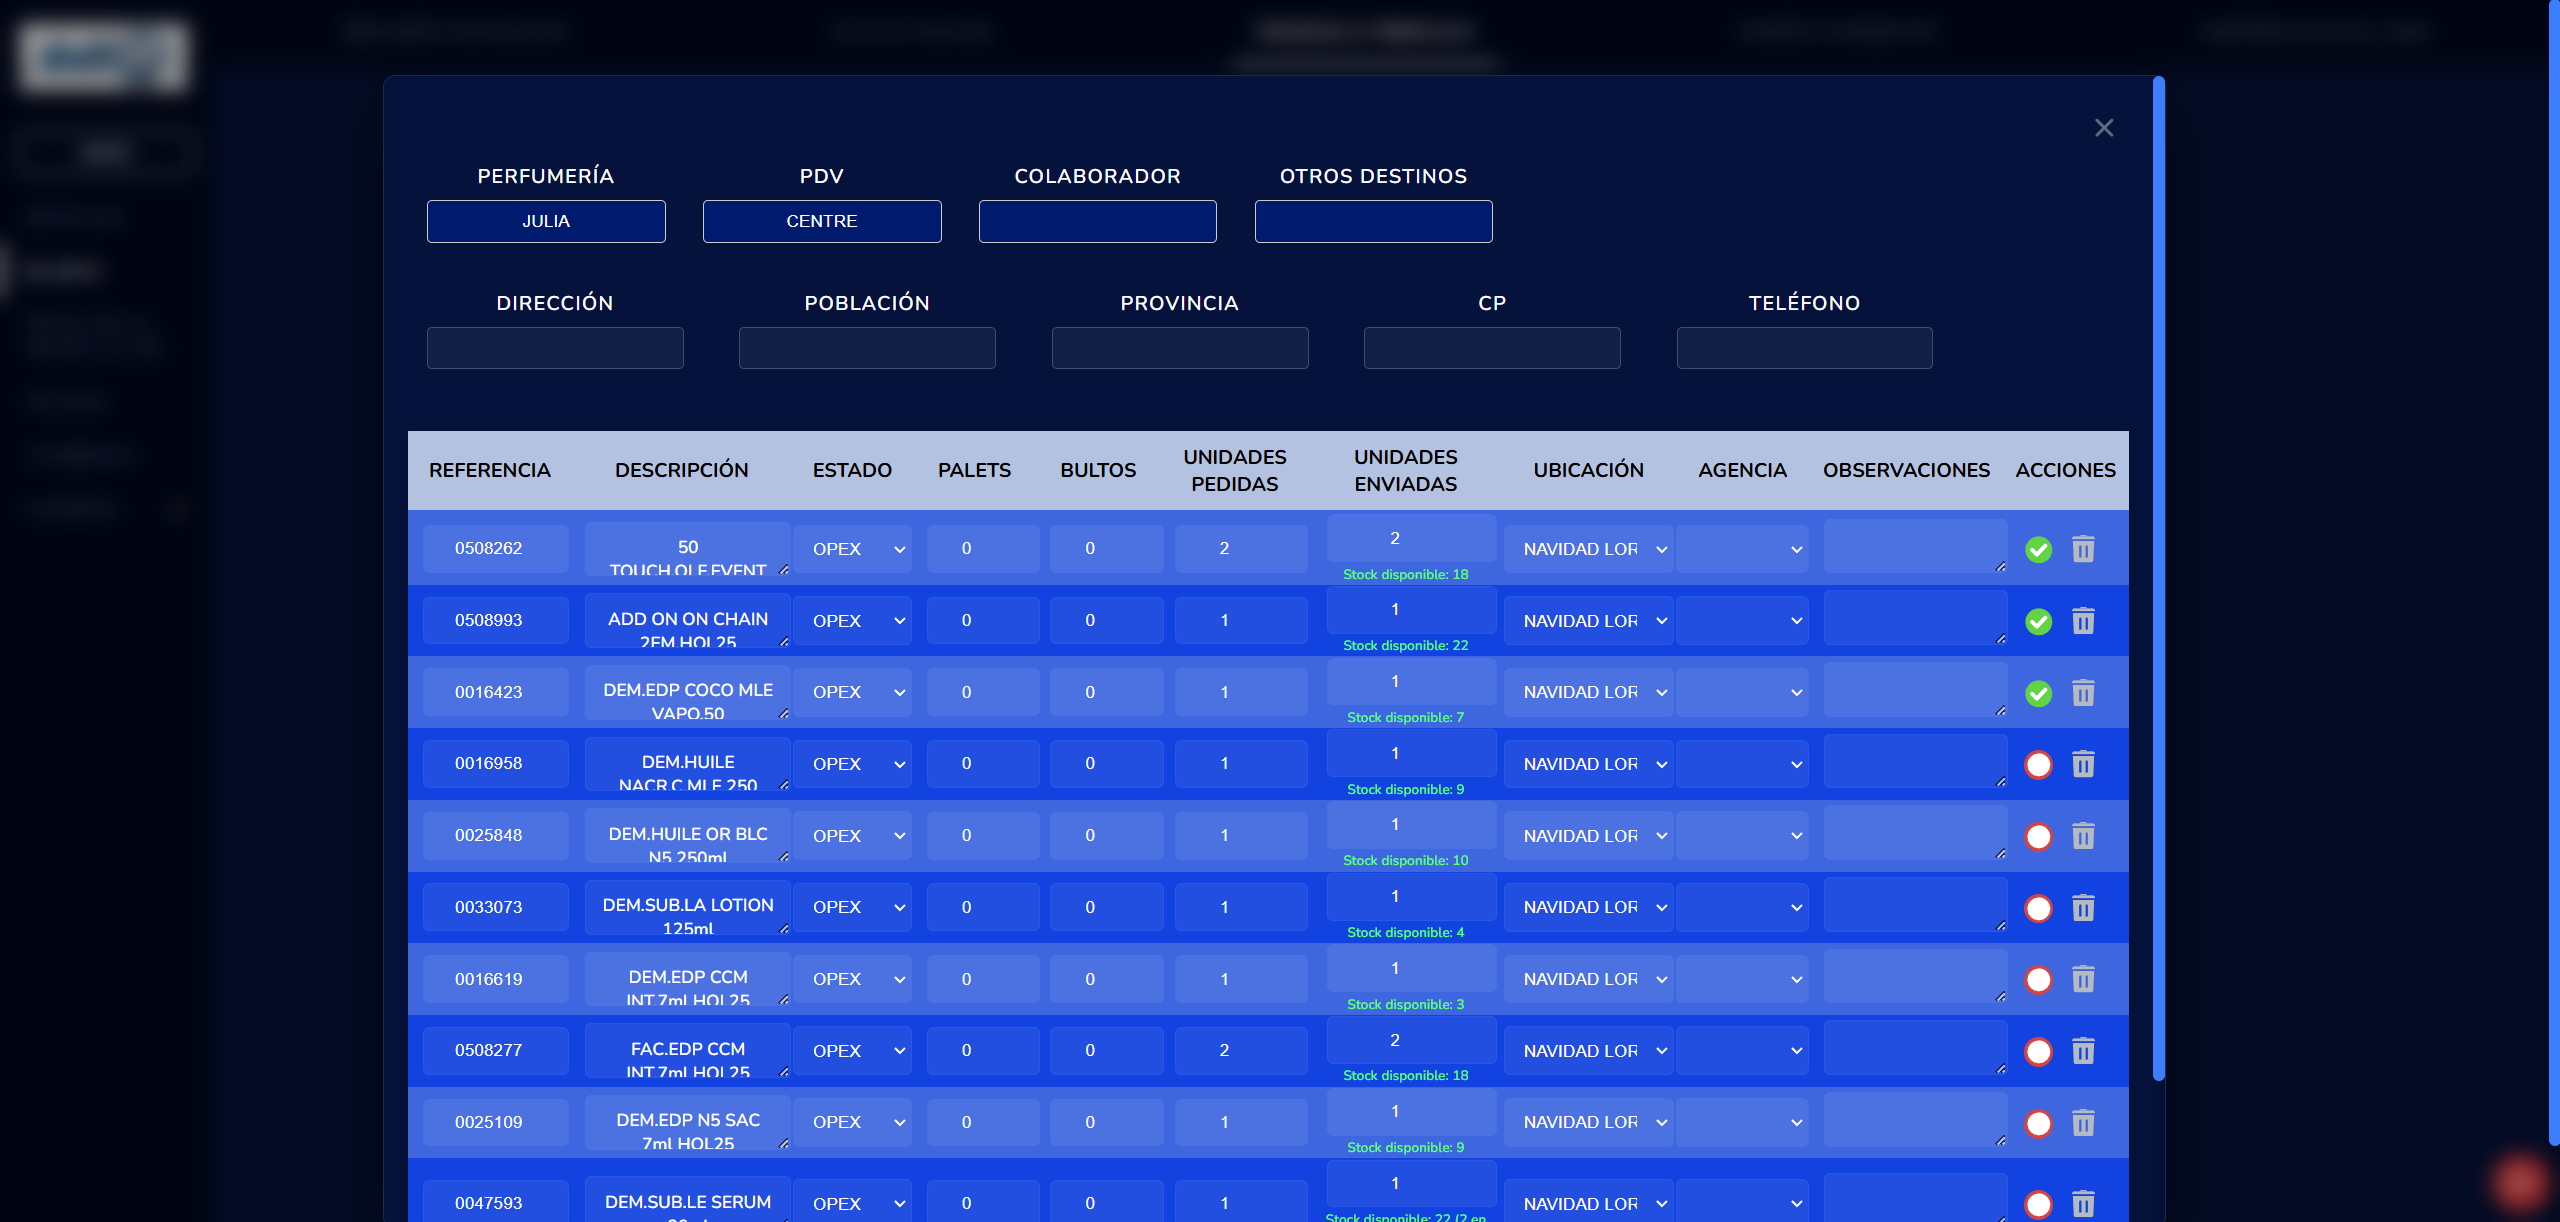
Task: Delete FAC.EDP CCM row 0508277
Action: [2083, 1051]
